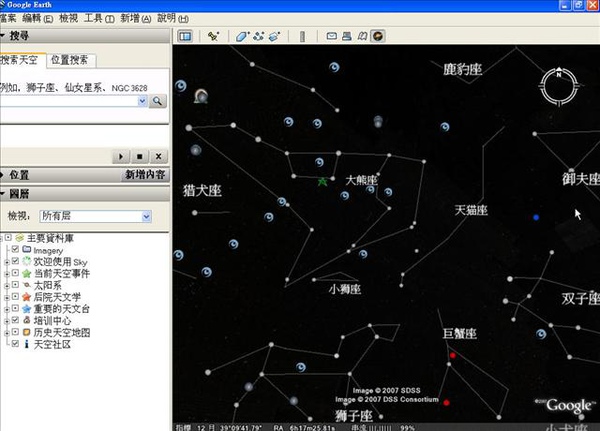Collapse the 搜尋 panel header
The height and width of the screenshot is (431, 600).
click(84, 36)
